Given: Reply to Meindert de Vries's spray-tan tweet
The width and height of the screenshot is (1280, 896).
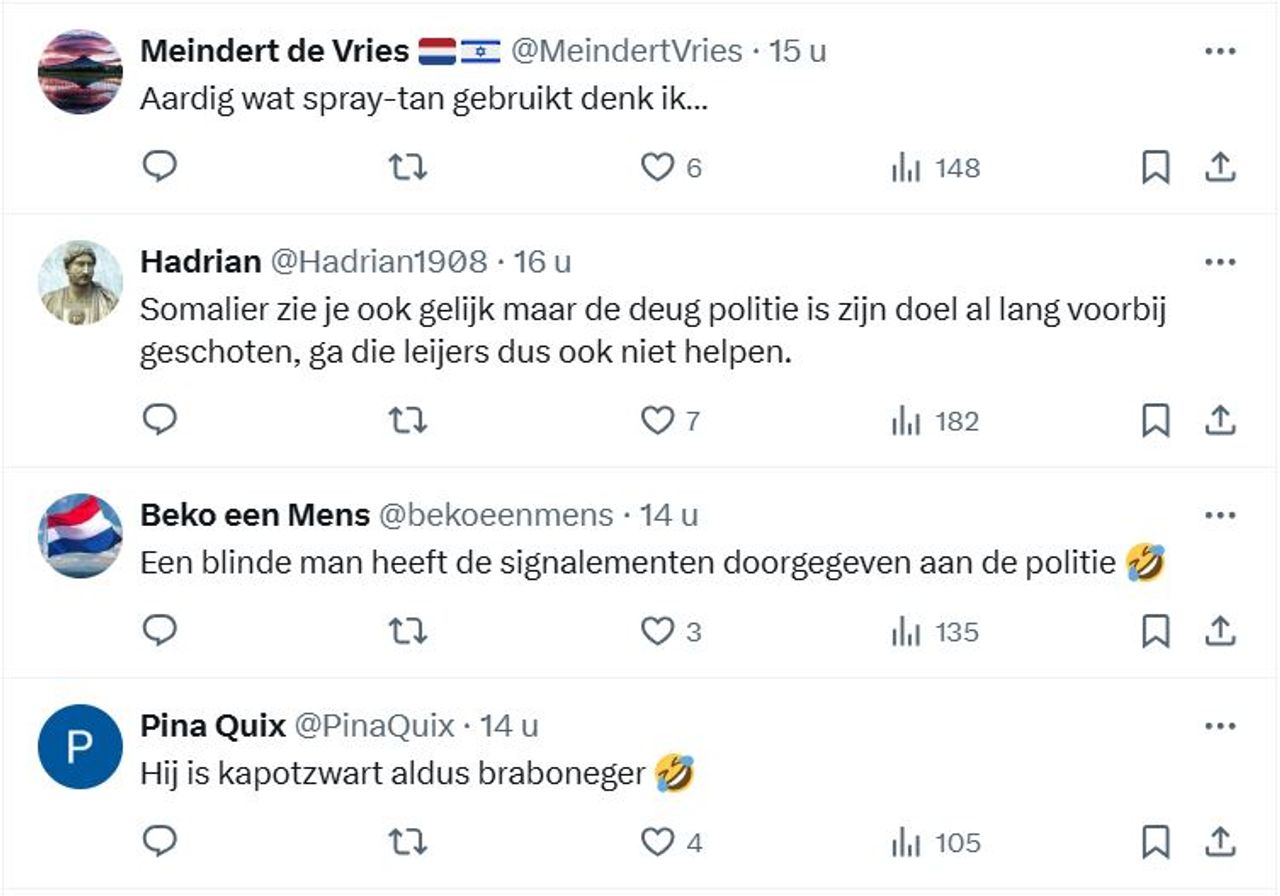Looking at the screenshot, I should (159, 168).
